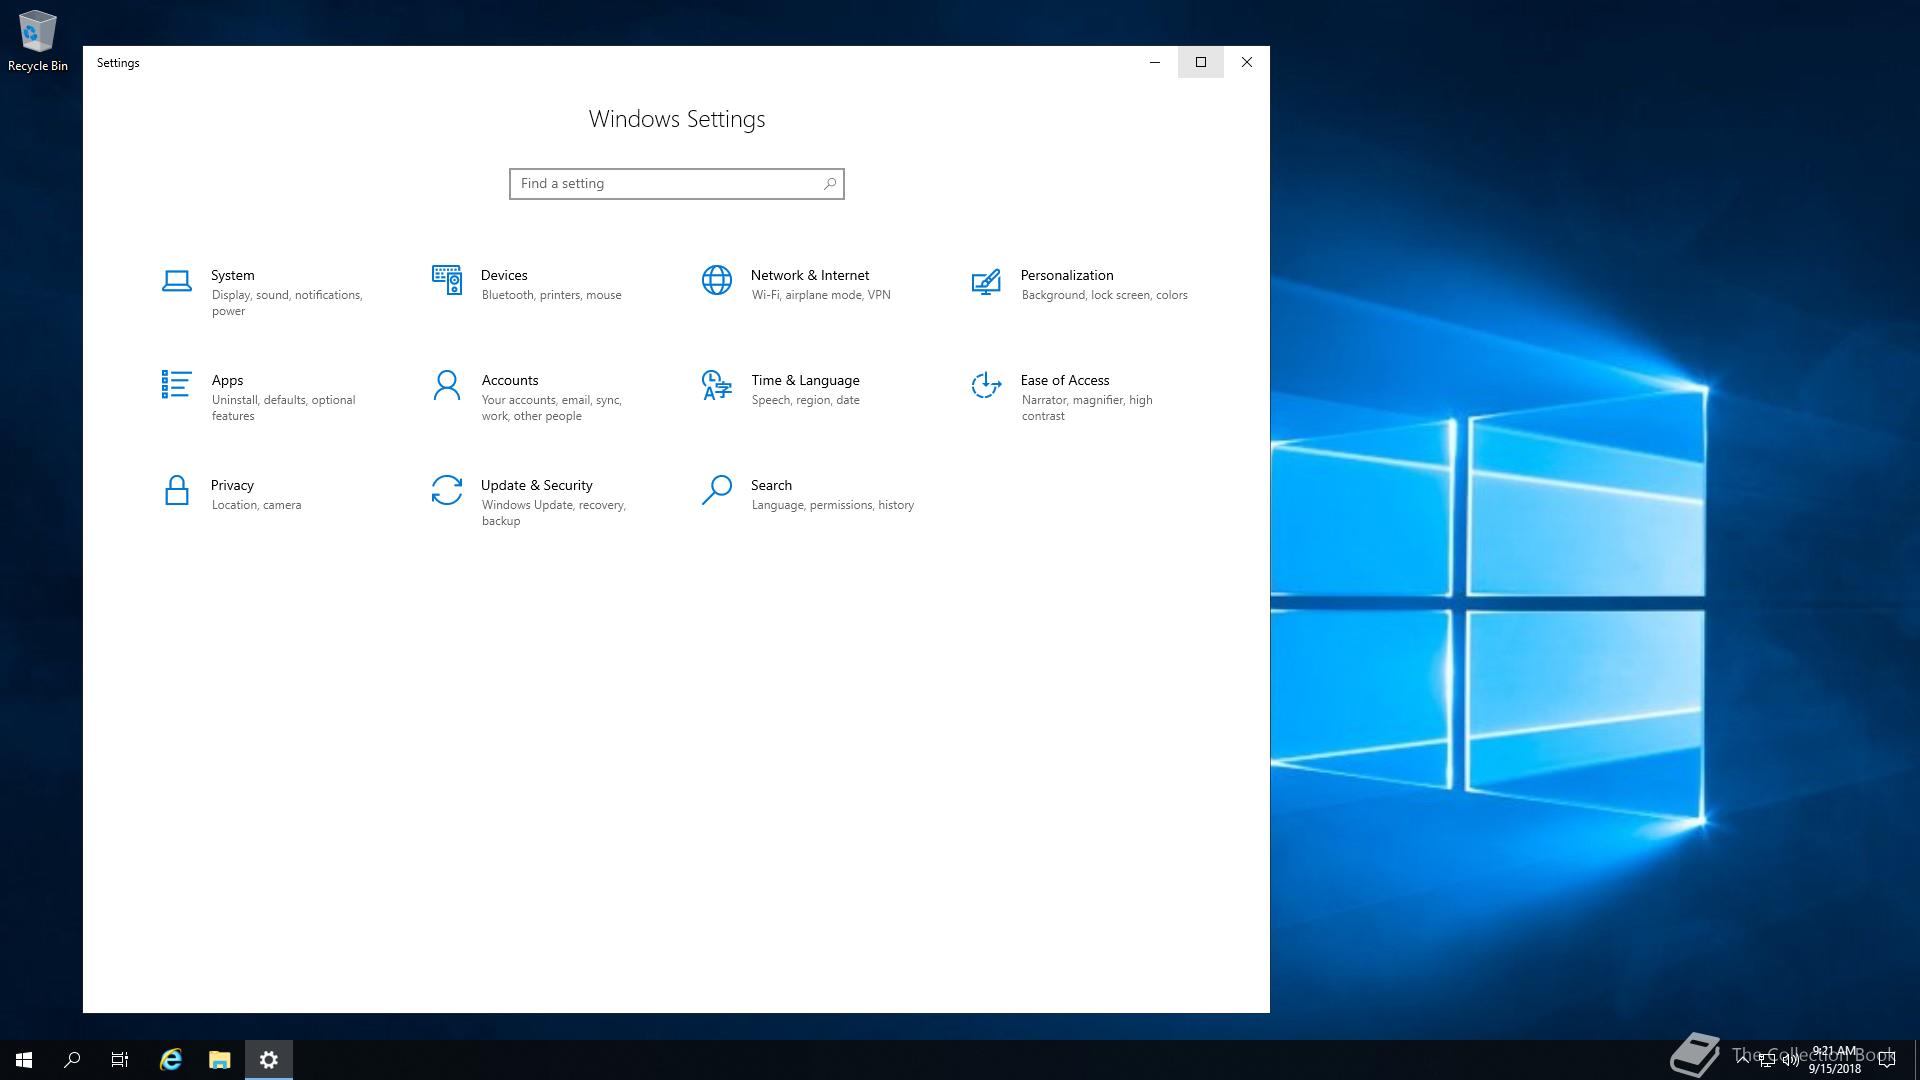Open Accounts settings label
Screen dimensions: 1920x1080
point(510,380)
